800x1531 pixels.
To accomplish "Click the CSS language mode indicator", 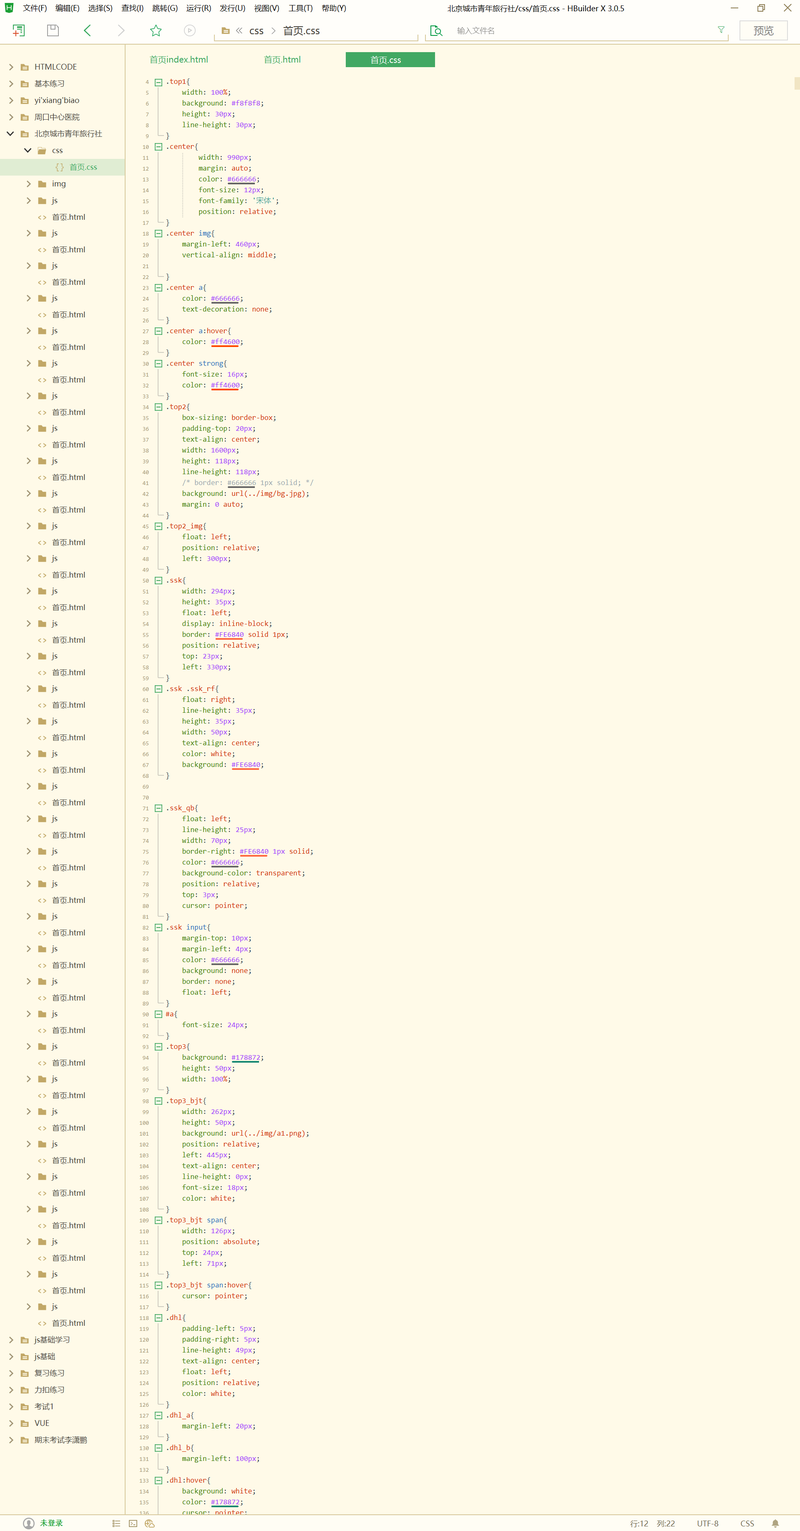I will coord(747,1523).
